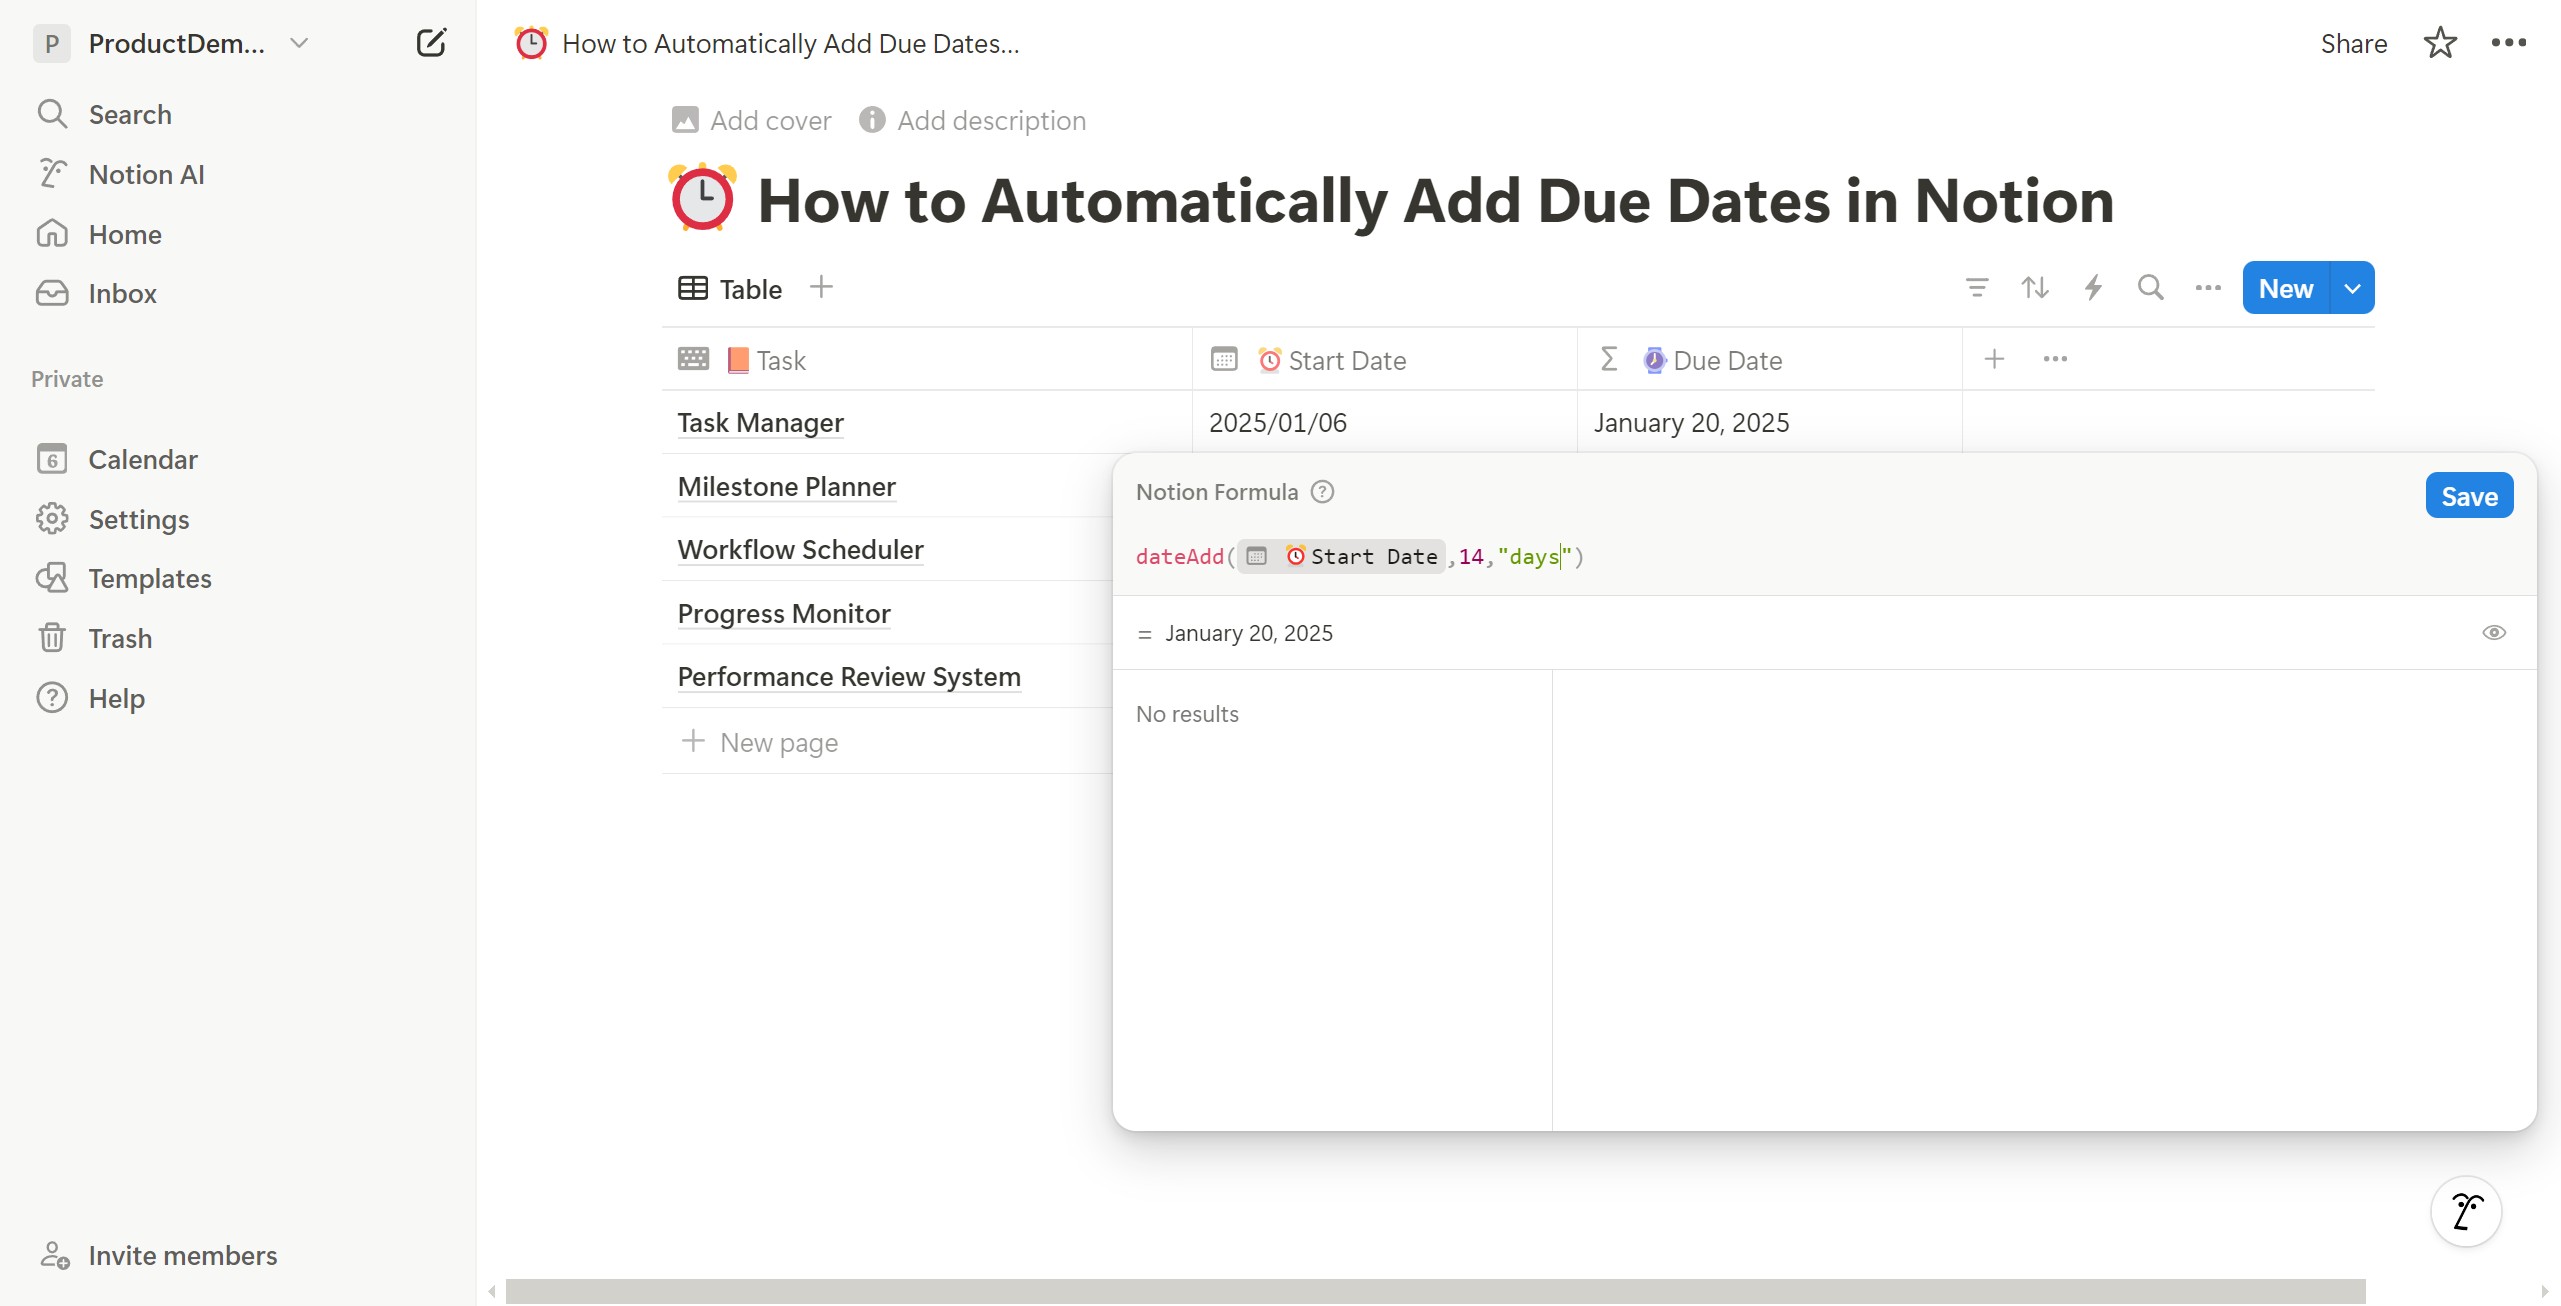Open Search in the sidebar
This screenshot has height=1306, width=2561.
130,115
